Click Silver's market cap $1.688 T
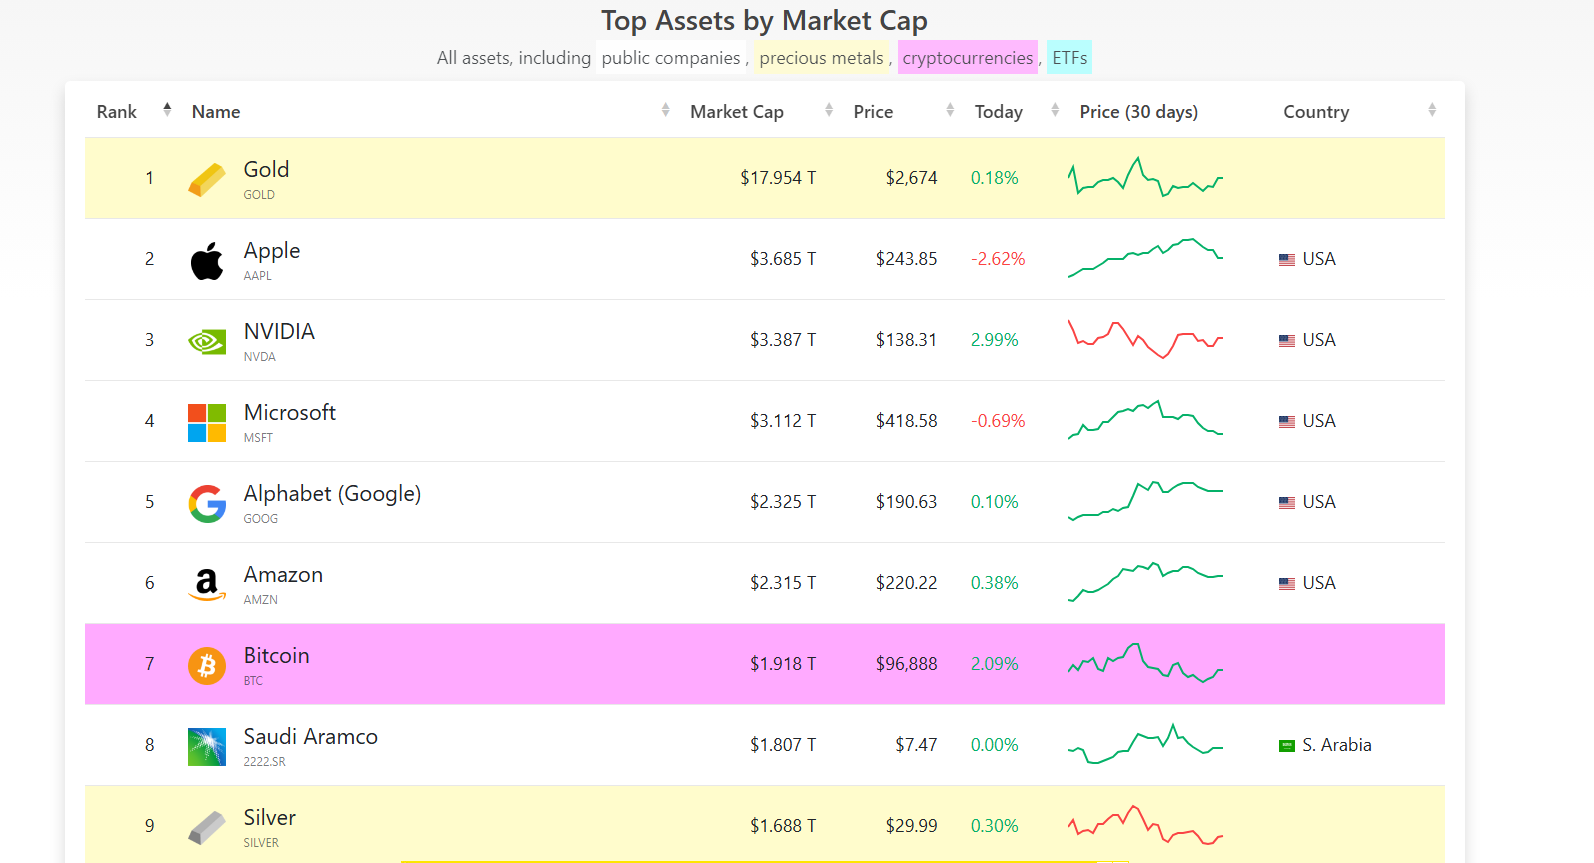 tap(783, 826)
